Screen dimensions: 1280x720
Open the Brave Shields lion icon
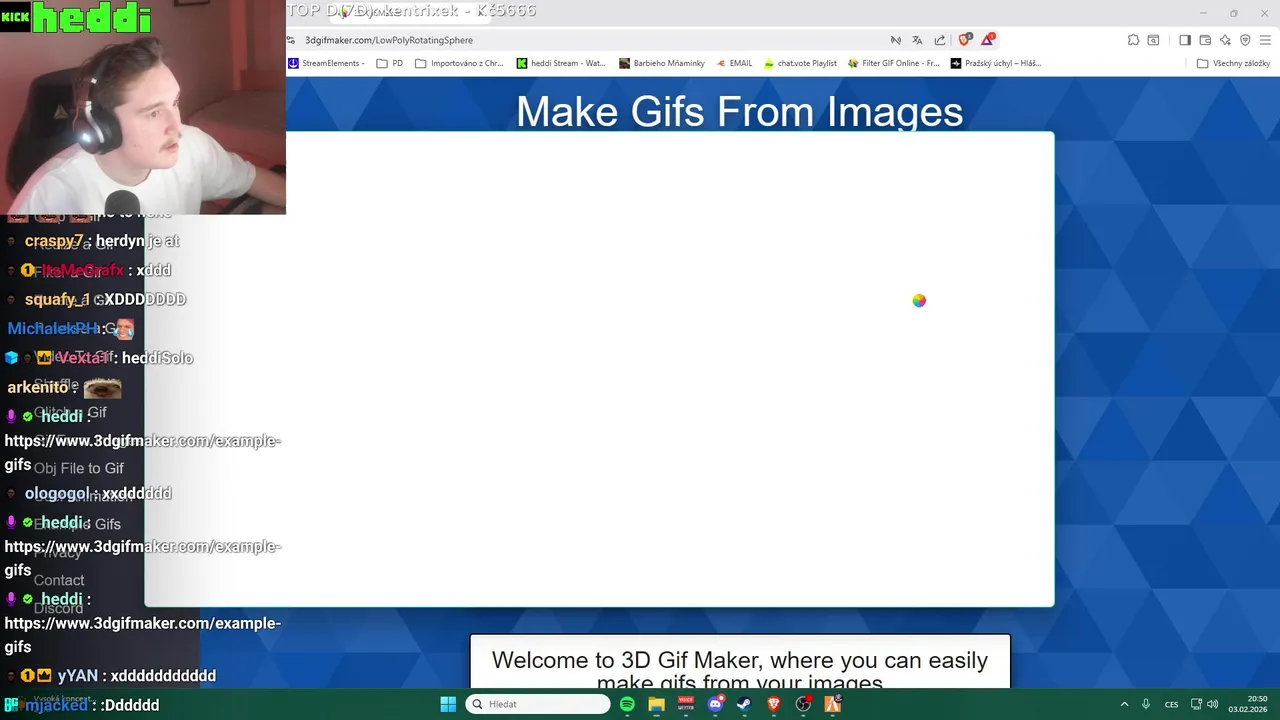coord(964,40)
